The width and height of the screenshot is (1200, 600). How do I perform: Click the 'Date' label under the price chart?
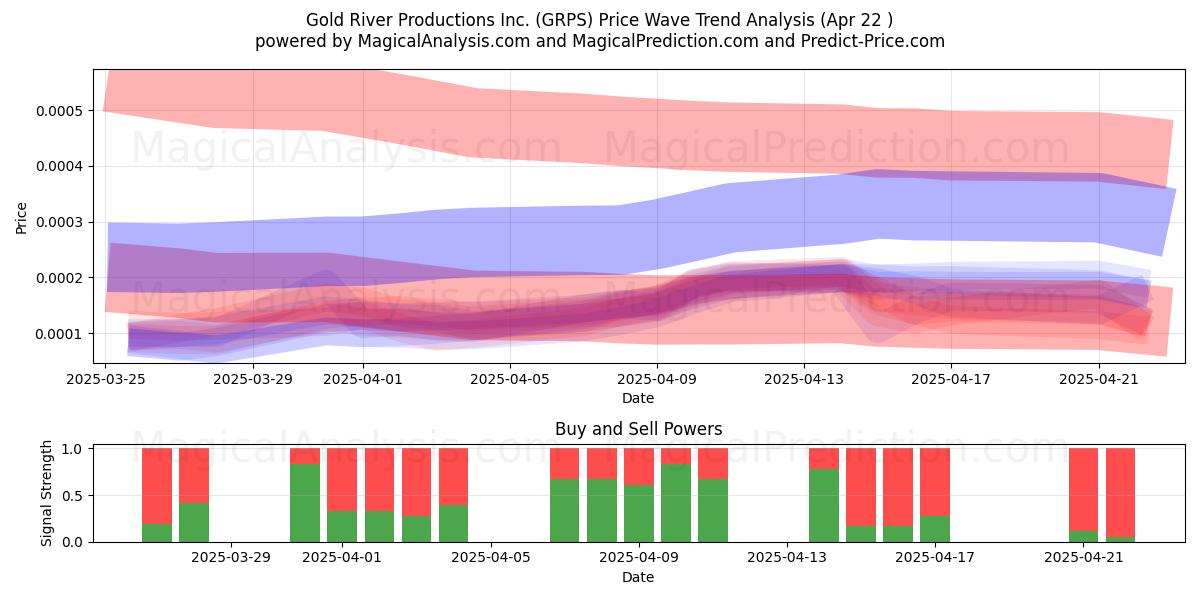click(638, 398)
